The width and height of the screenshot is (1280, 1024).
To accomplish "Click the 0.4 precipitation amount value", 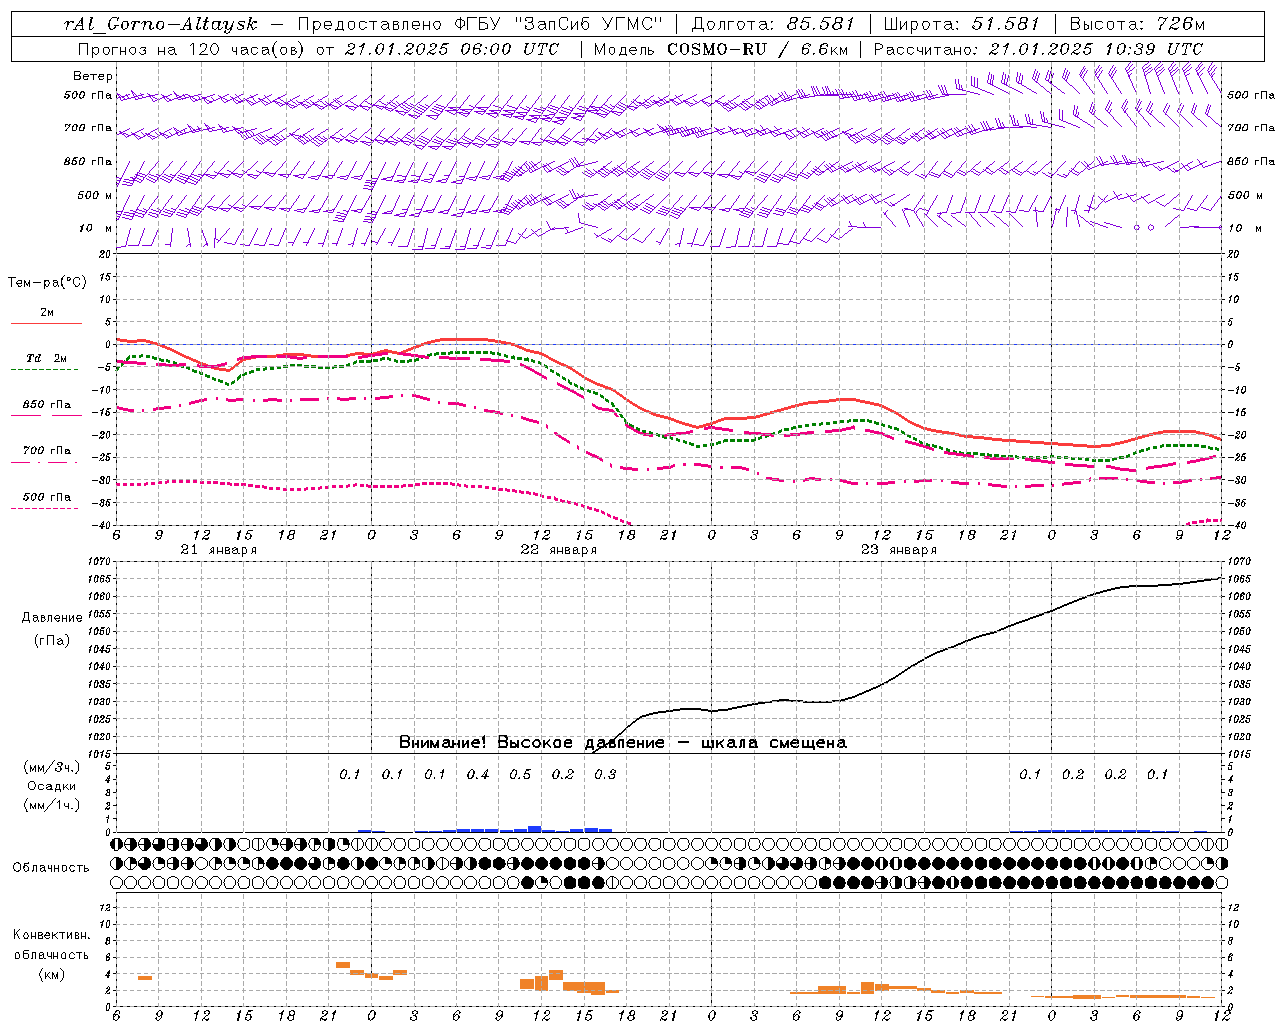I will pyautogui.click(x=478, y=774).
